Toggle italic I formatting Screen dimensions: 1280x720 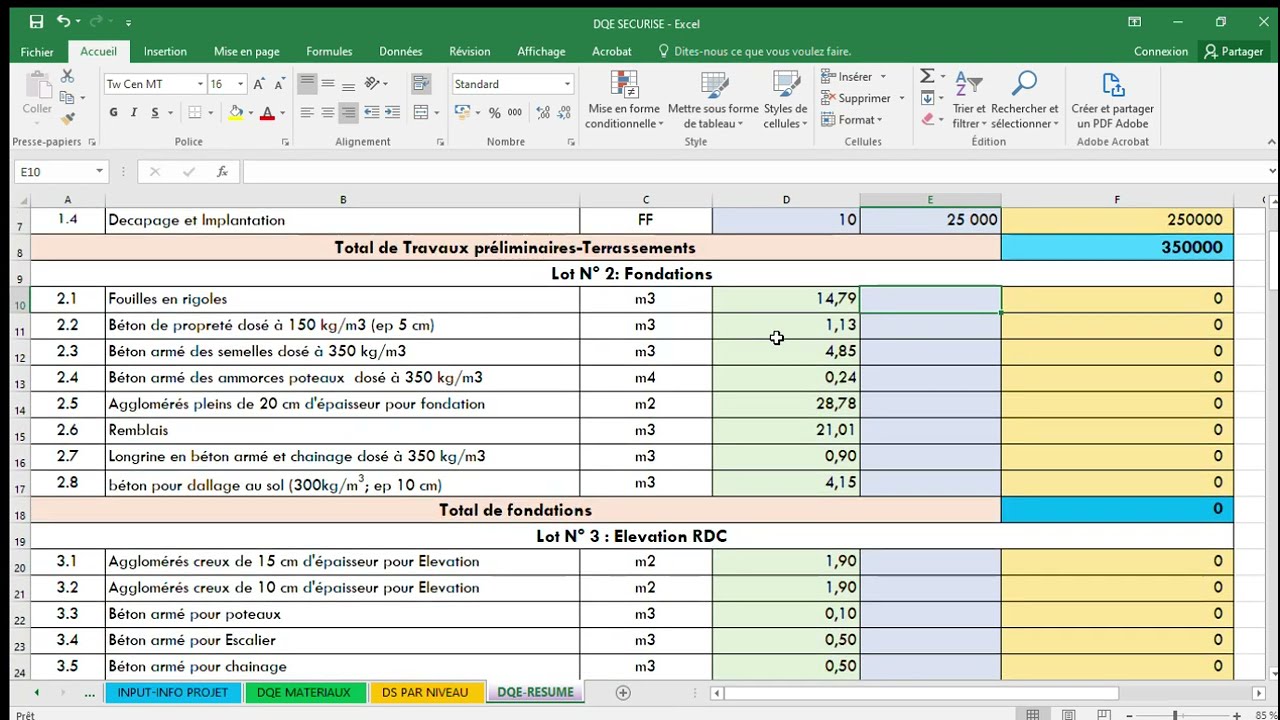[134, 113]
